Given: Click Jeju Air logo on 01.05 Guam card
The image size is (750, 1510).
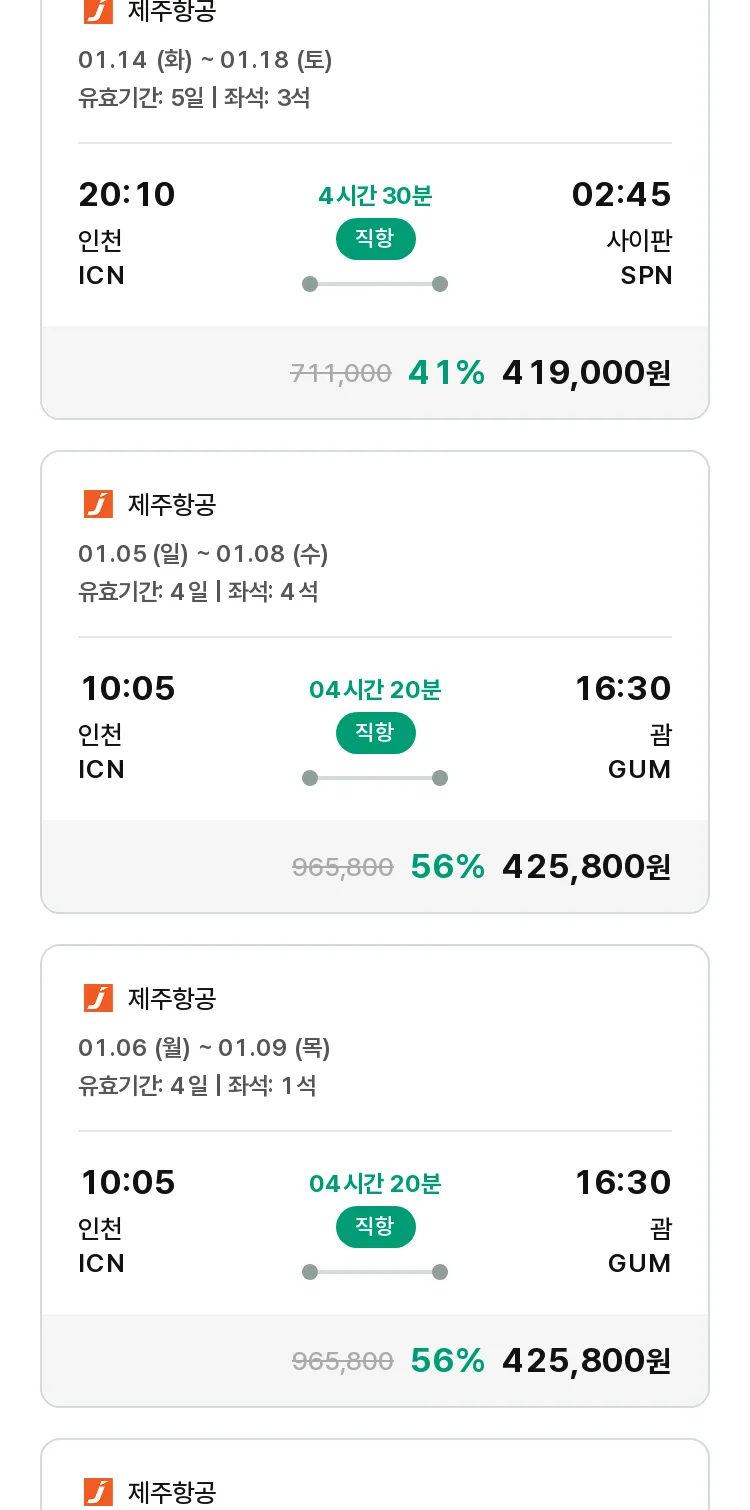Looking at the screenshot, I should click(x=98, y=504).
